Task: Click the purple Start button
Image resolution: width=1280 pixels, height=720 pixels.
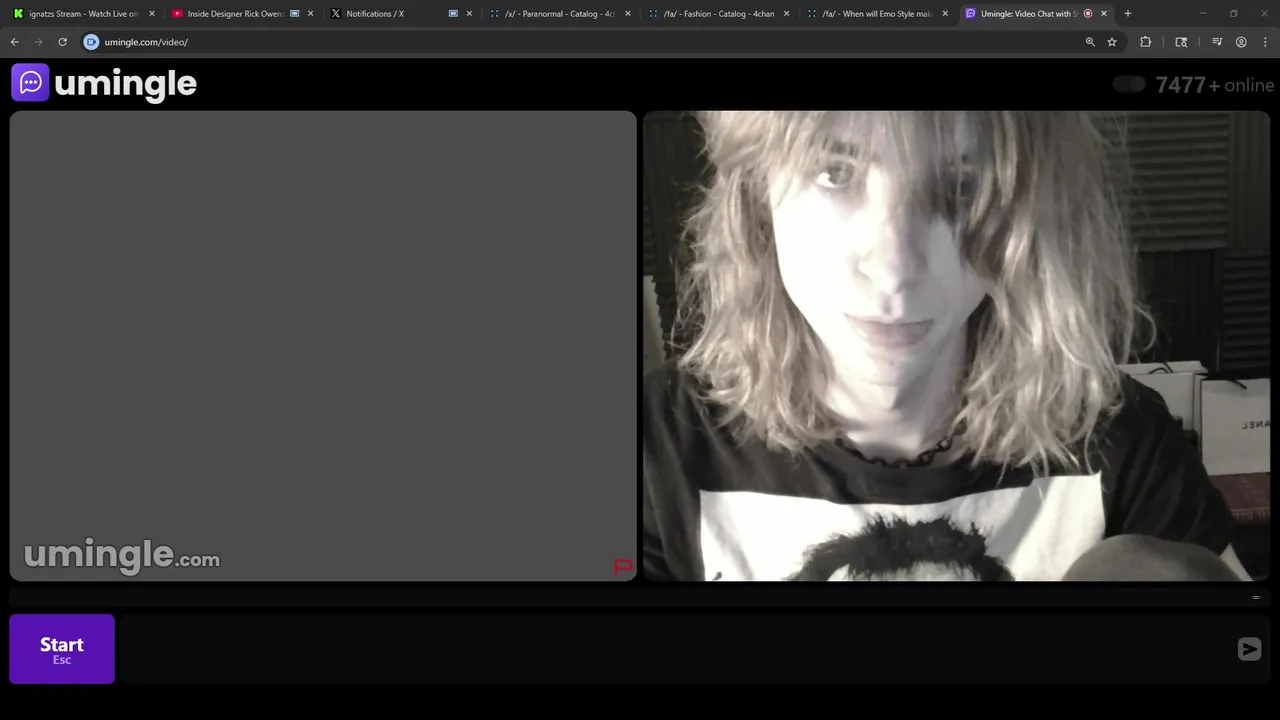Action: [62, 649]
